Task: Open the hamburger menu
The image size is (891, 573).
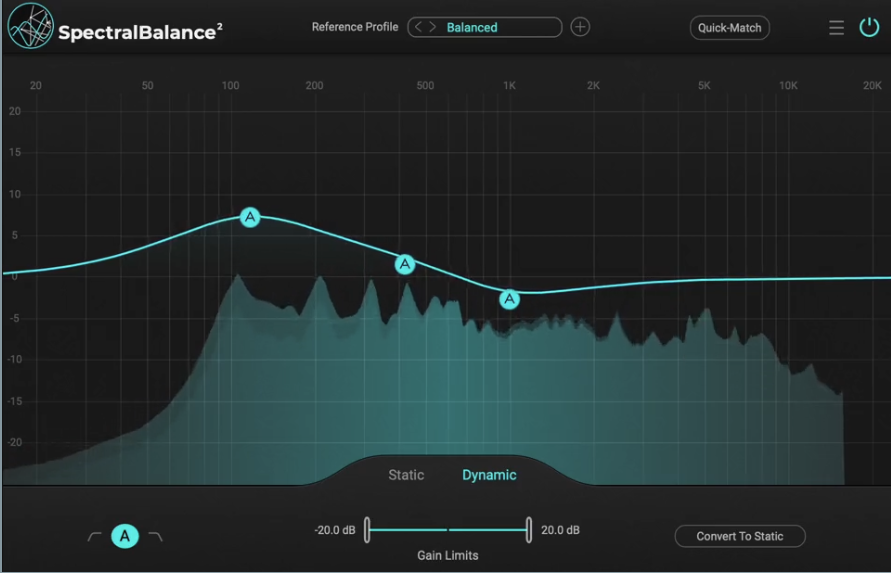Action: 836,28
